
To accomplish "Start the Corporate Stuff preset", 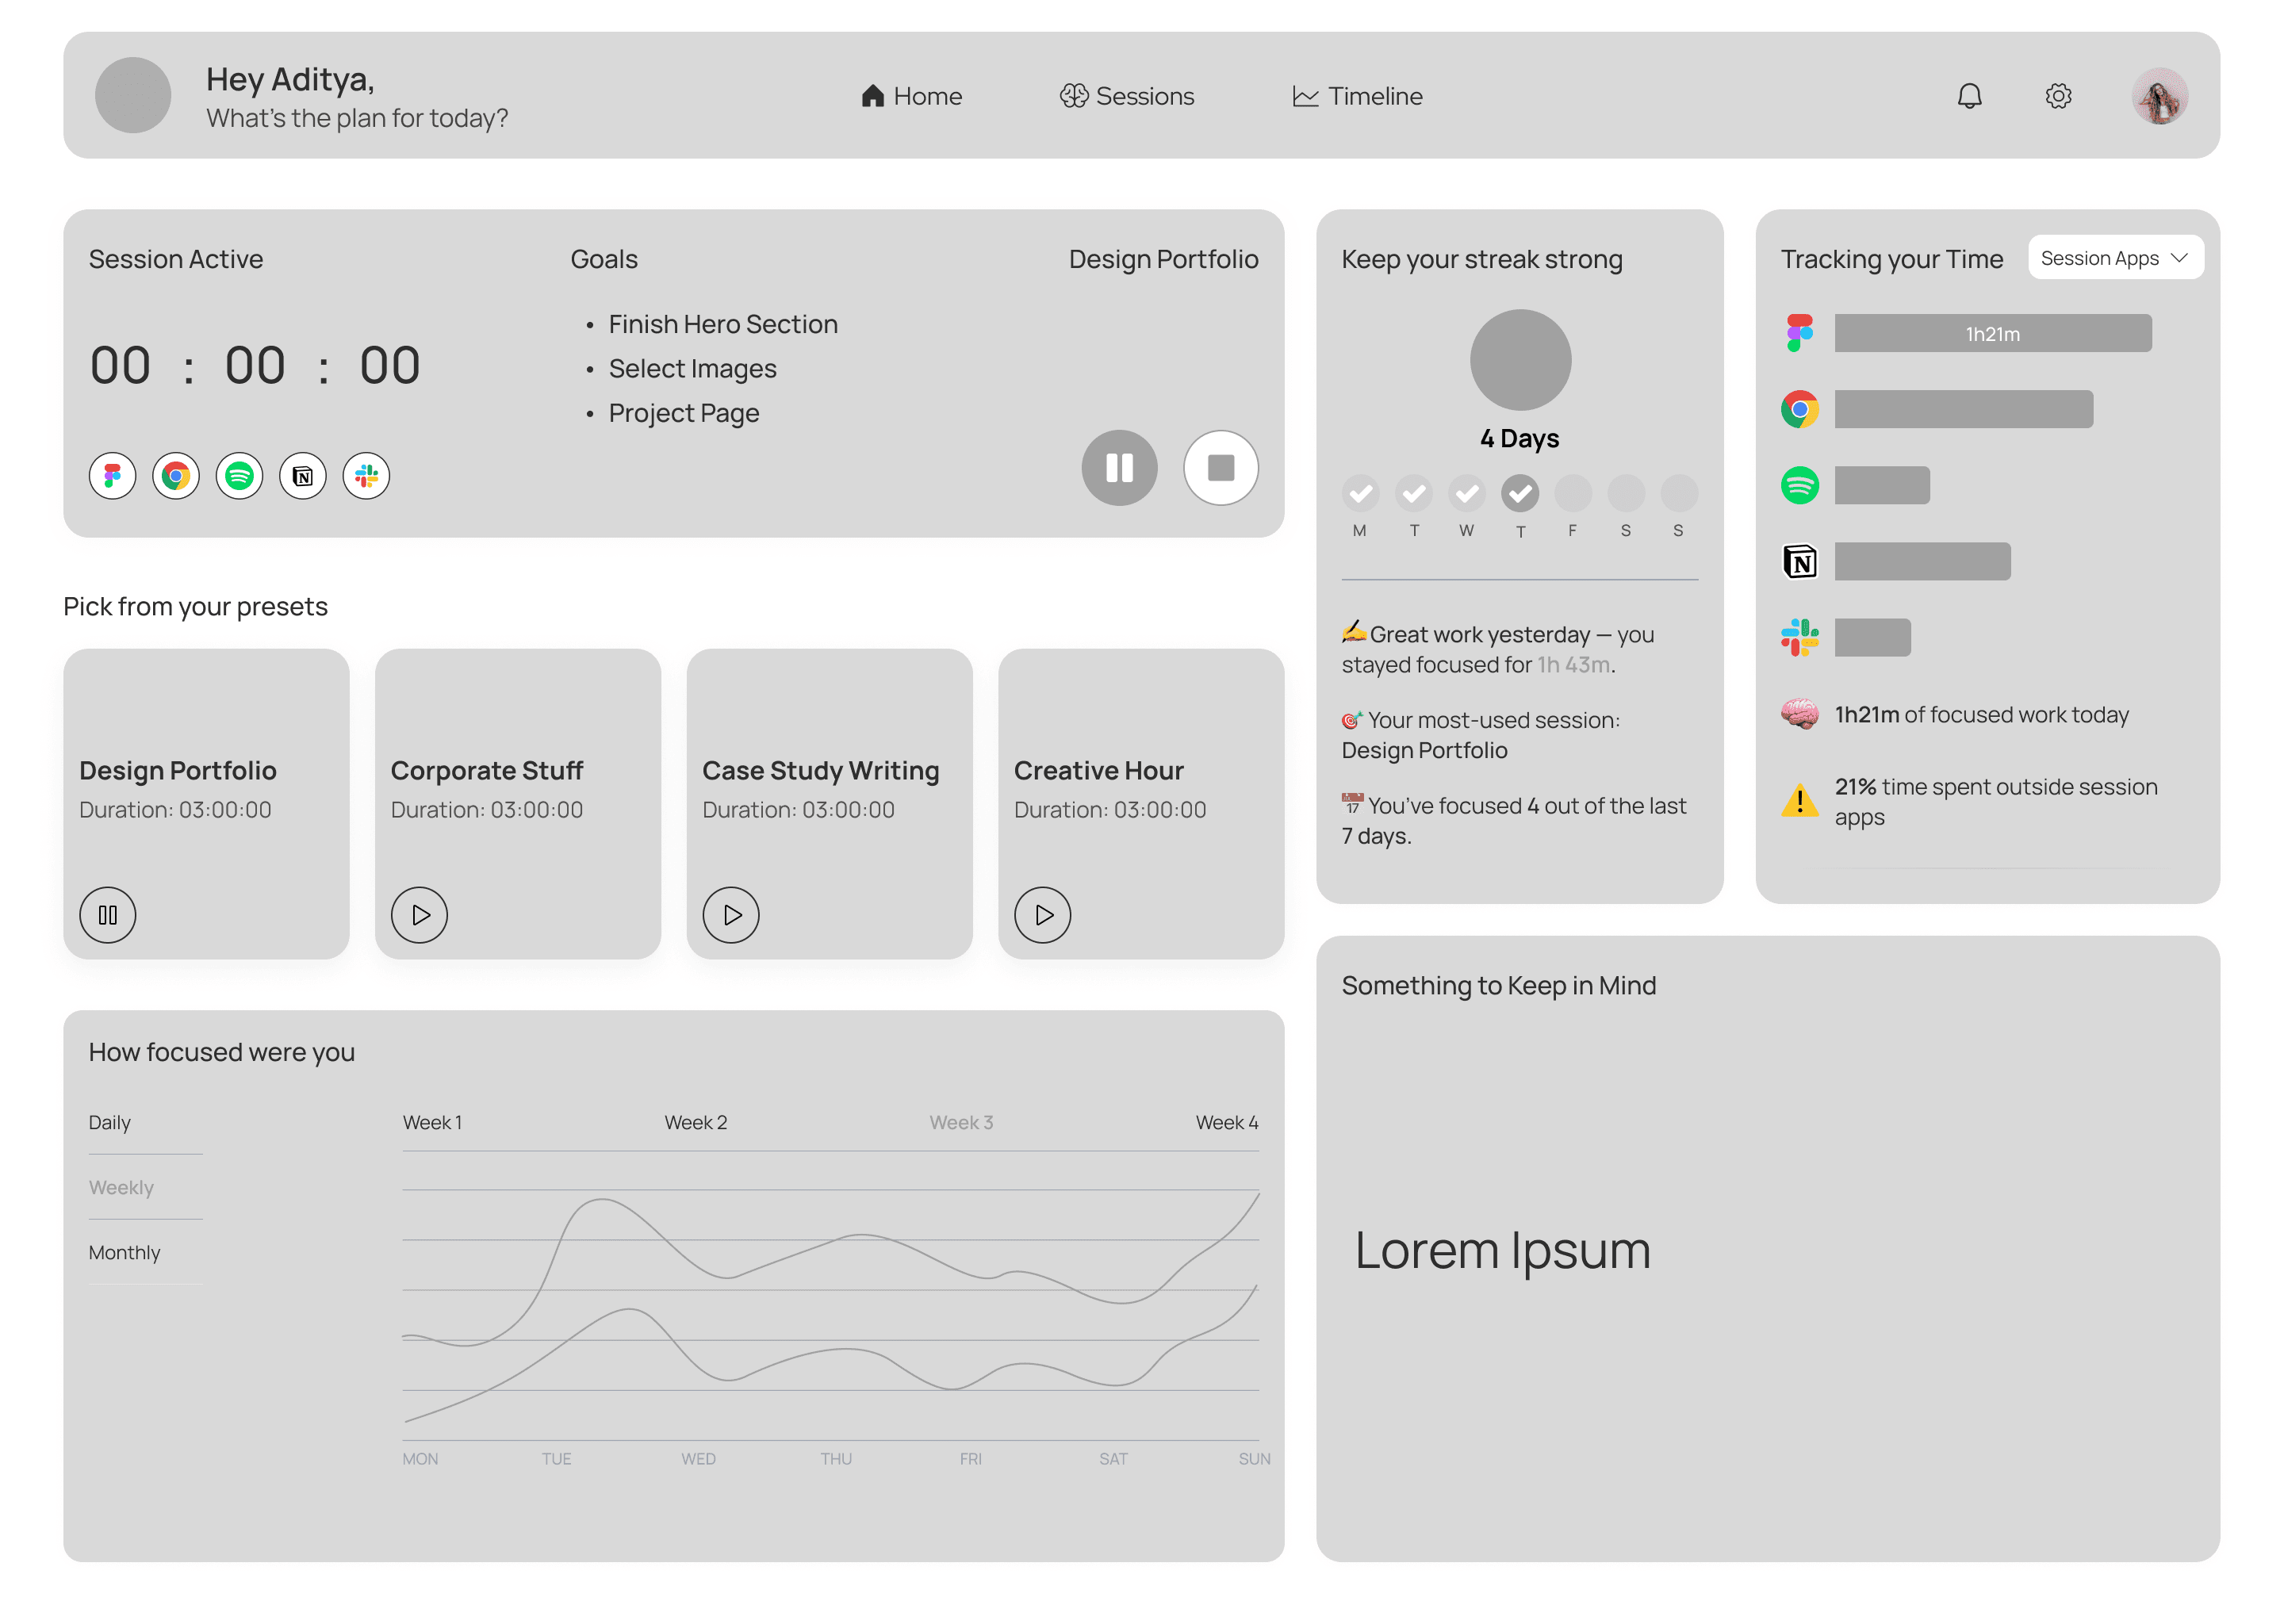I will (419, 914).
